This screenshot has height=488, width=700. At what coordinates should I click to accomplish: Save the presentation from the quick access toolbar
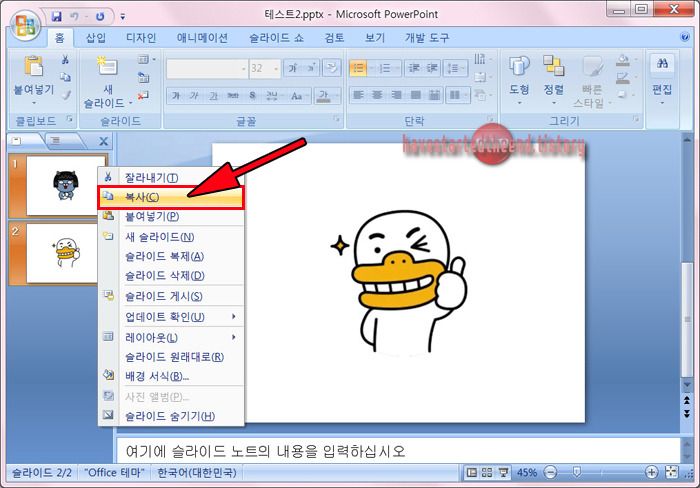pos(57,17)
